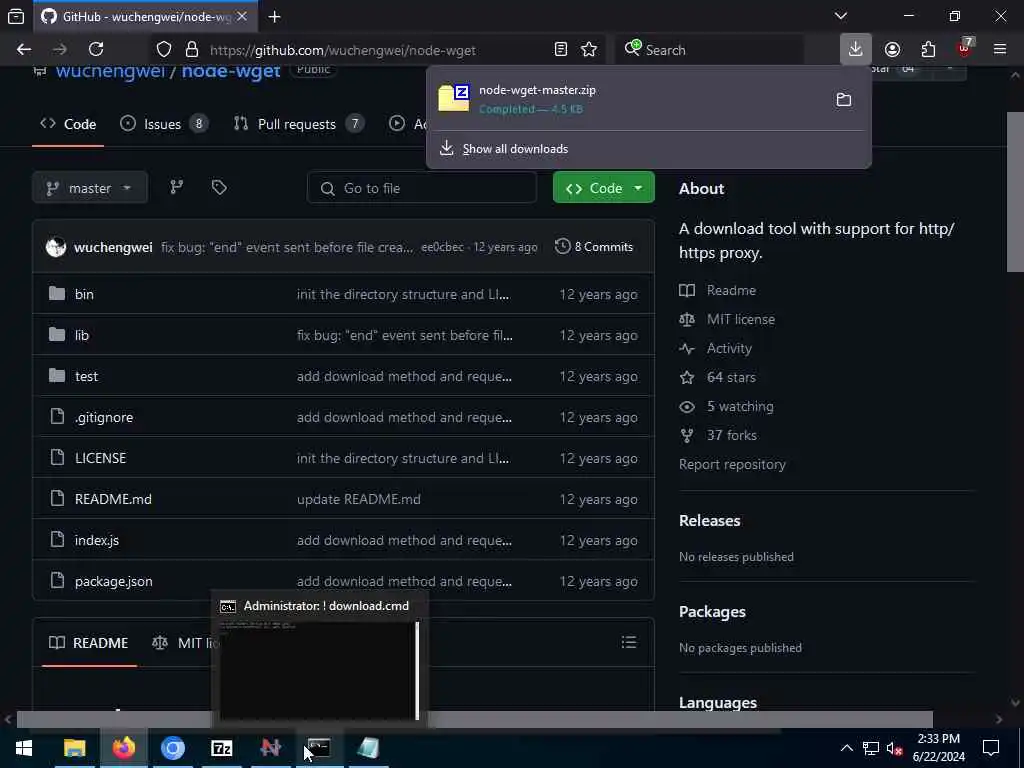Open the 37 forks link
Viewport: 1024px width, 768px height.
(731, 436)
